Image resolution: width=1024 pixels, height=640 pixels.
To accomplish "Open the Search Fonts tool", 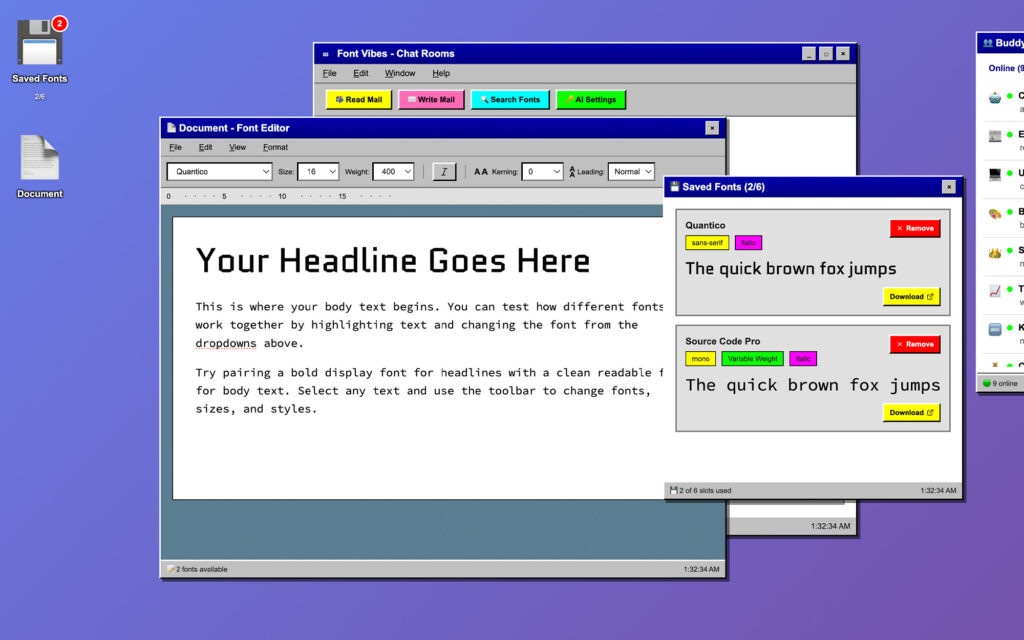I will pyautogui.click(x=510, y=100).
